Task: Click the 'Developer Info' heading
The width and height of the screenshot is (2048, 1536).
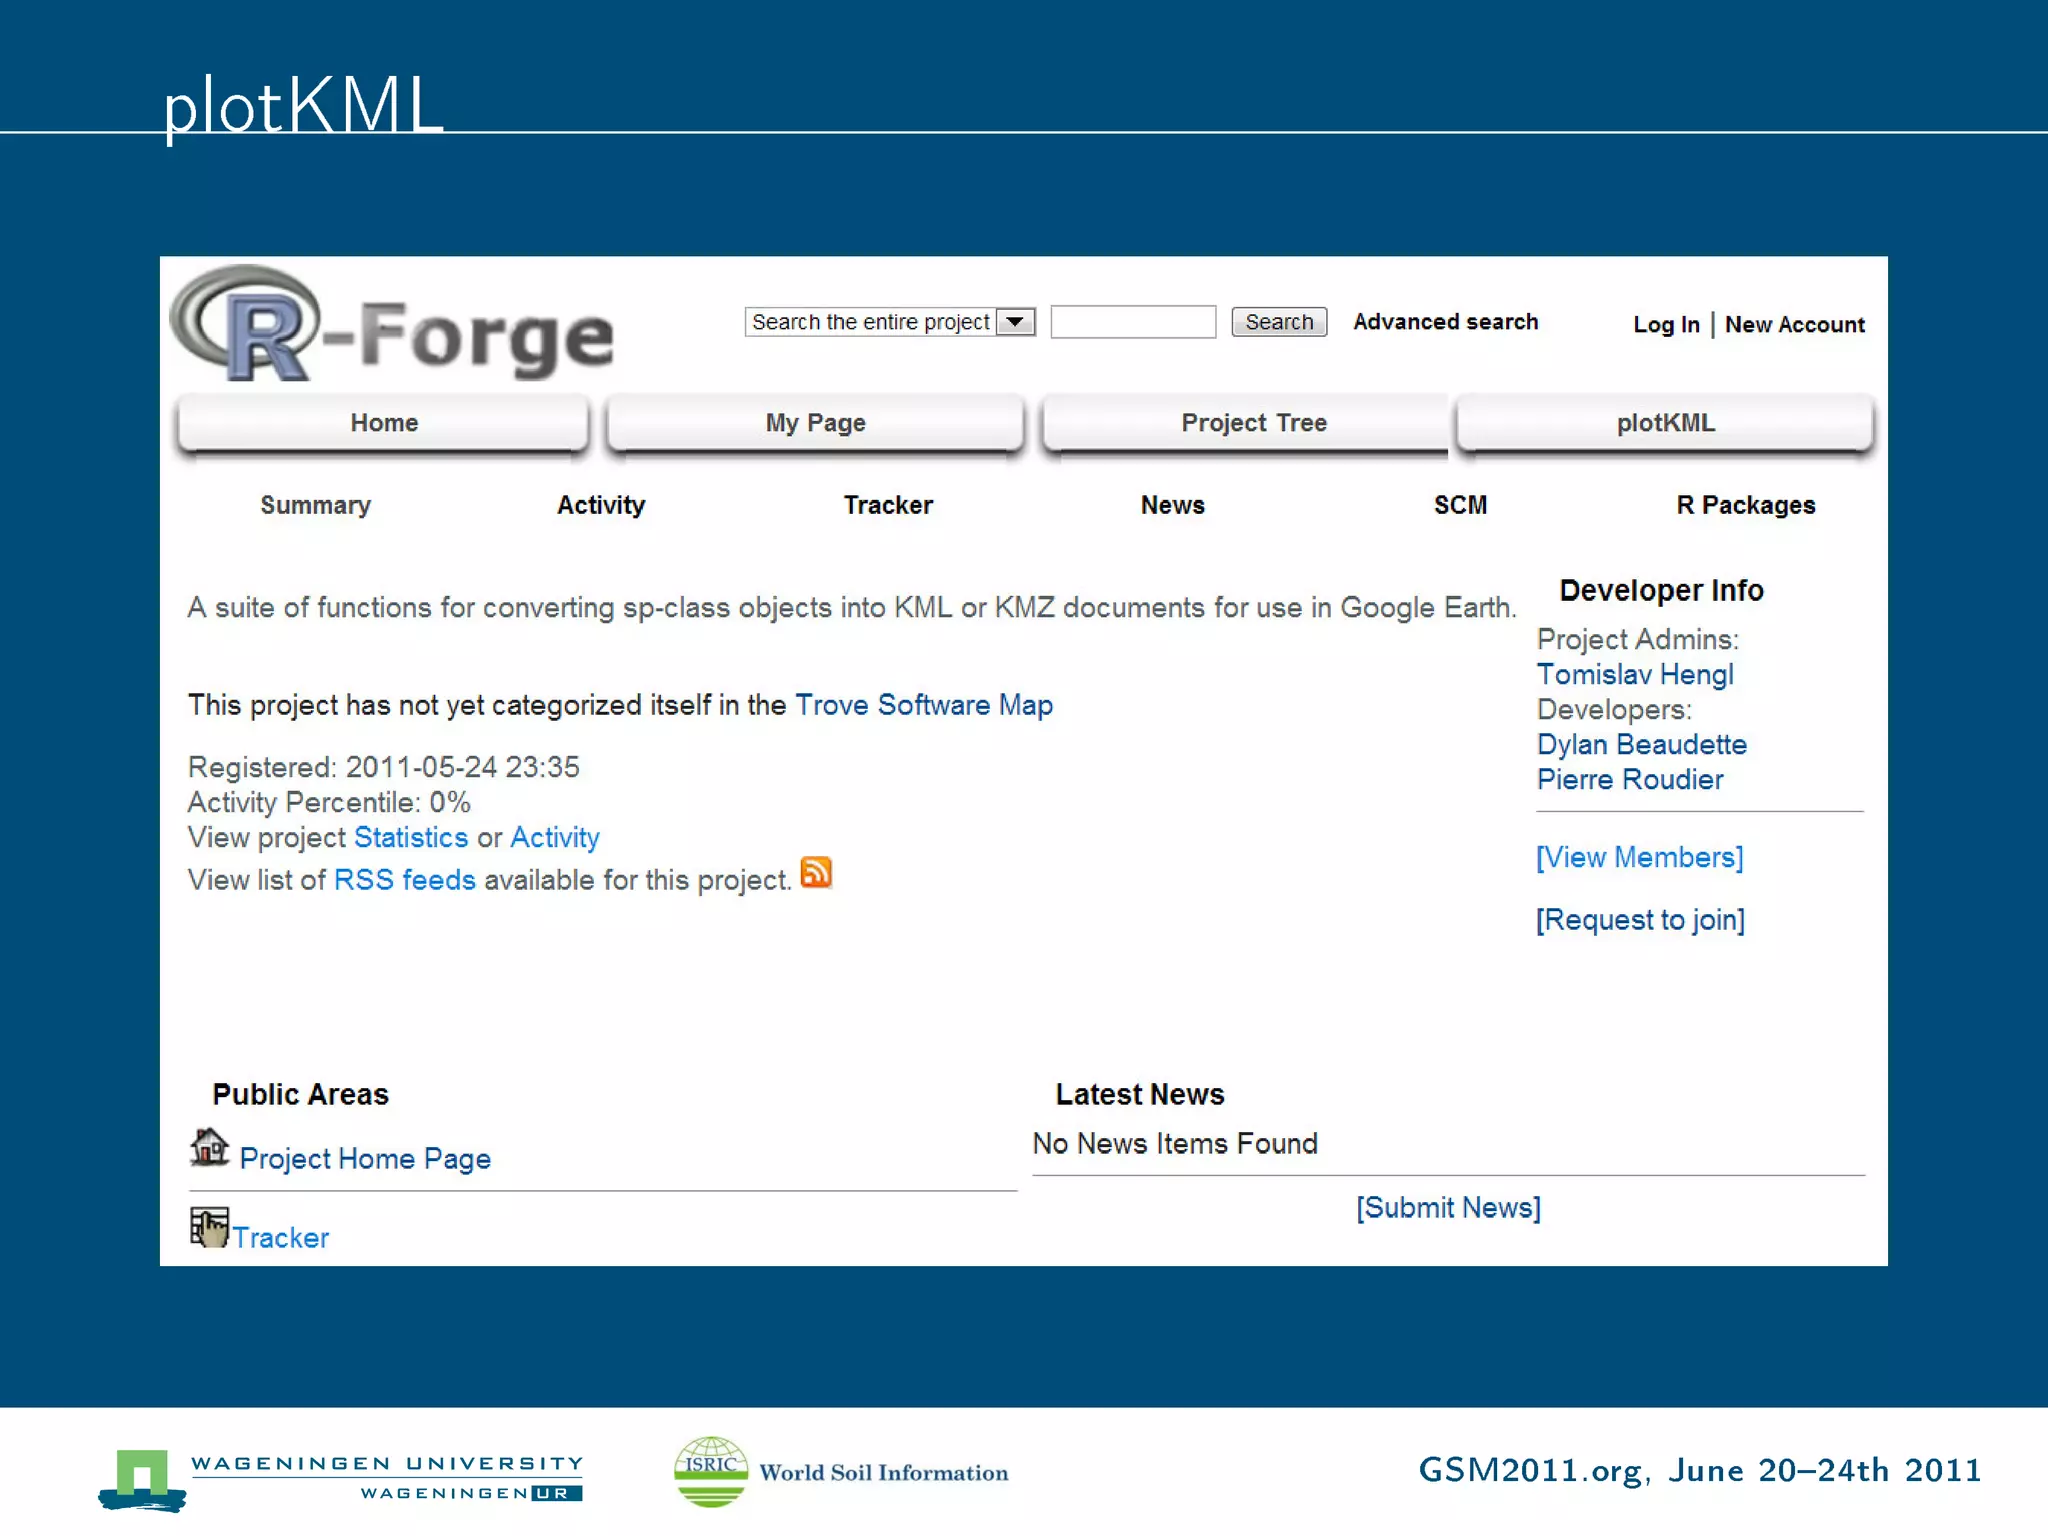Action: tap(1661, 590)
